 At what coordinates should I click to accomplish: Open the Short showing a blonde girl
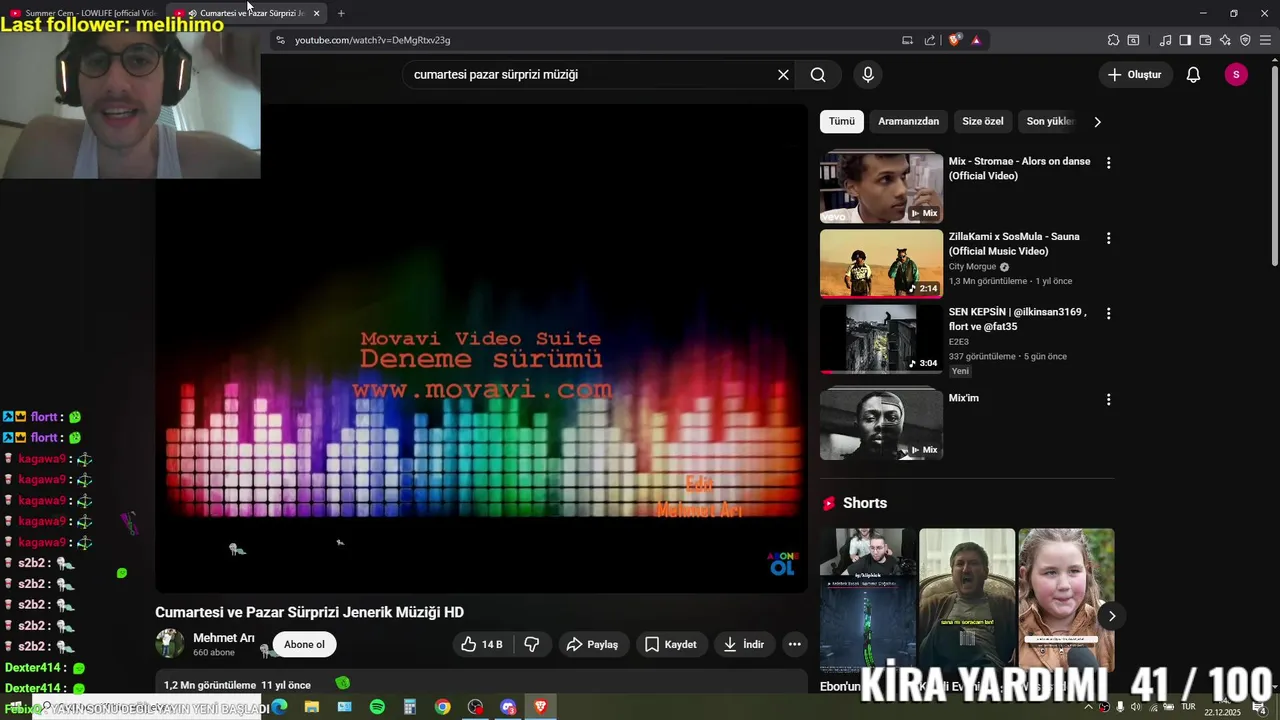1066,600
